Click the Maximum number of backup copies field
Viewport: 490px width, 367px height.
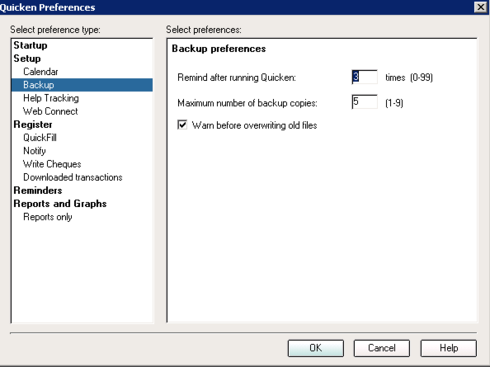tap(364, 102)
